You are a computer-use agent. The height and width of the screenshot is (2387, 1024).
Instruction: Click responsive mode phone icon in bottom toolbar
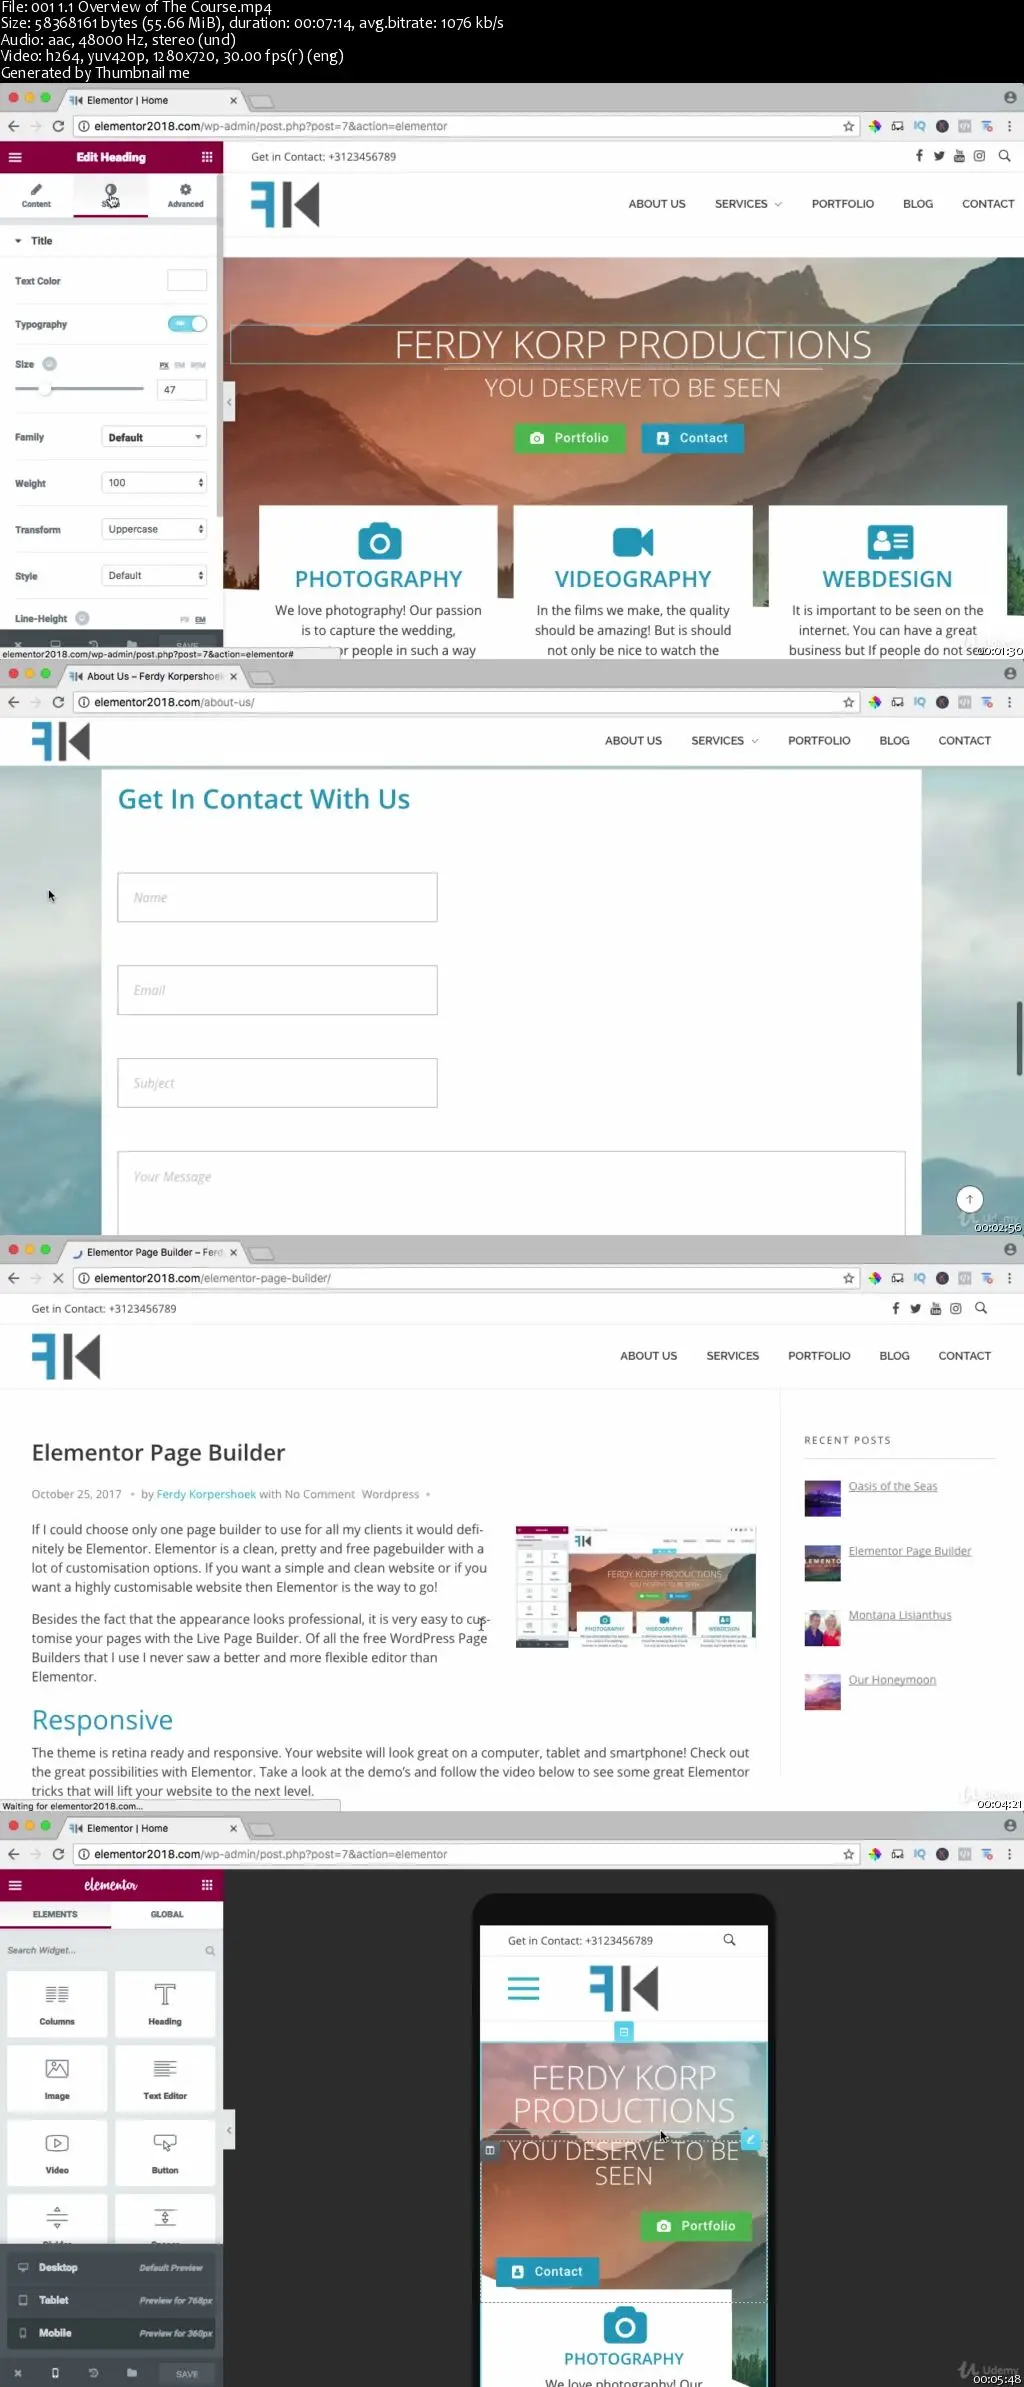click(x=55, y=2372)
